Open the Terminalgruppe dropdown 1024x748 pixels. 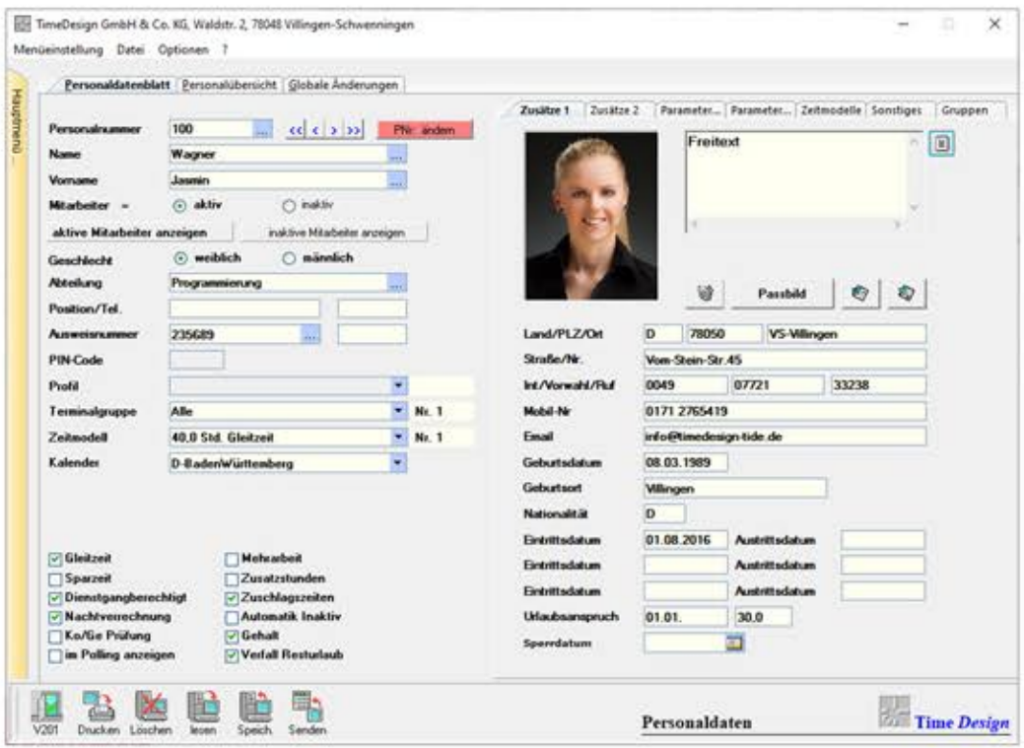click(x=398, y=410)
